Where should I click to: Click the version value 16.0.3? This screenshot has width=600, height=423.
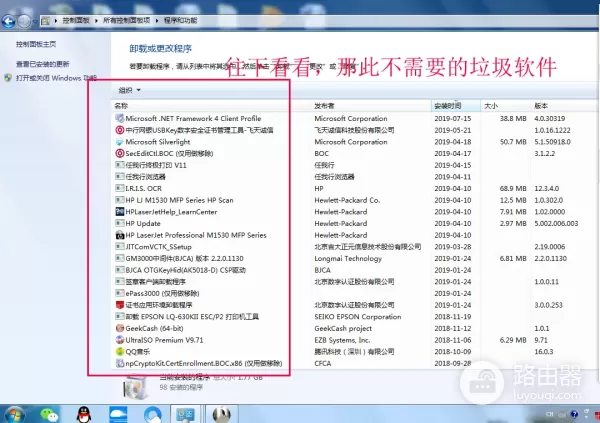coord(544,351)
